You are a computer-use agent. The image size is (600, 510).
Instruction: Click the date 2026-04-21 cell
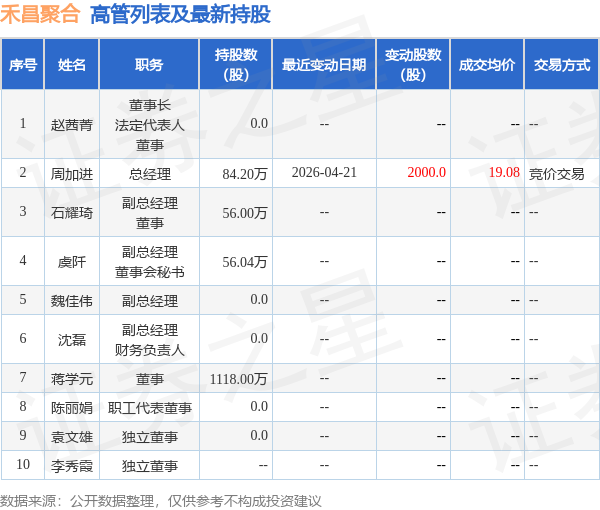pos(324,173)
